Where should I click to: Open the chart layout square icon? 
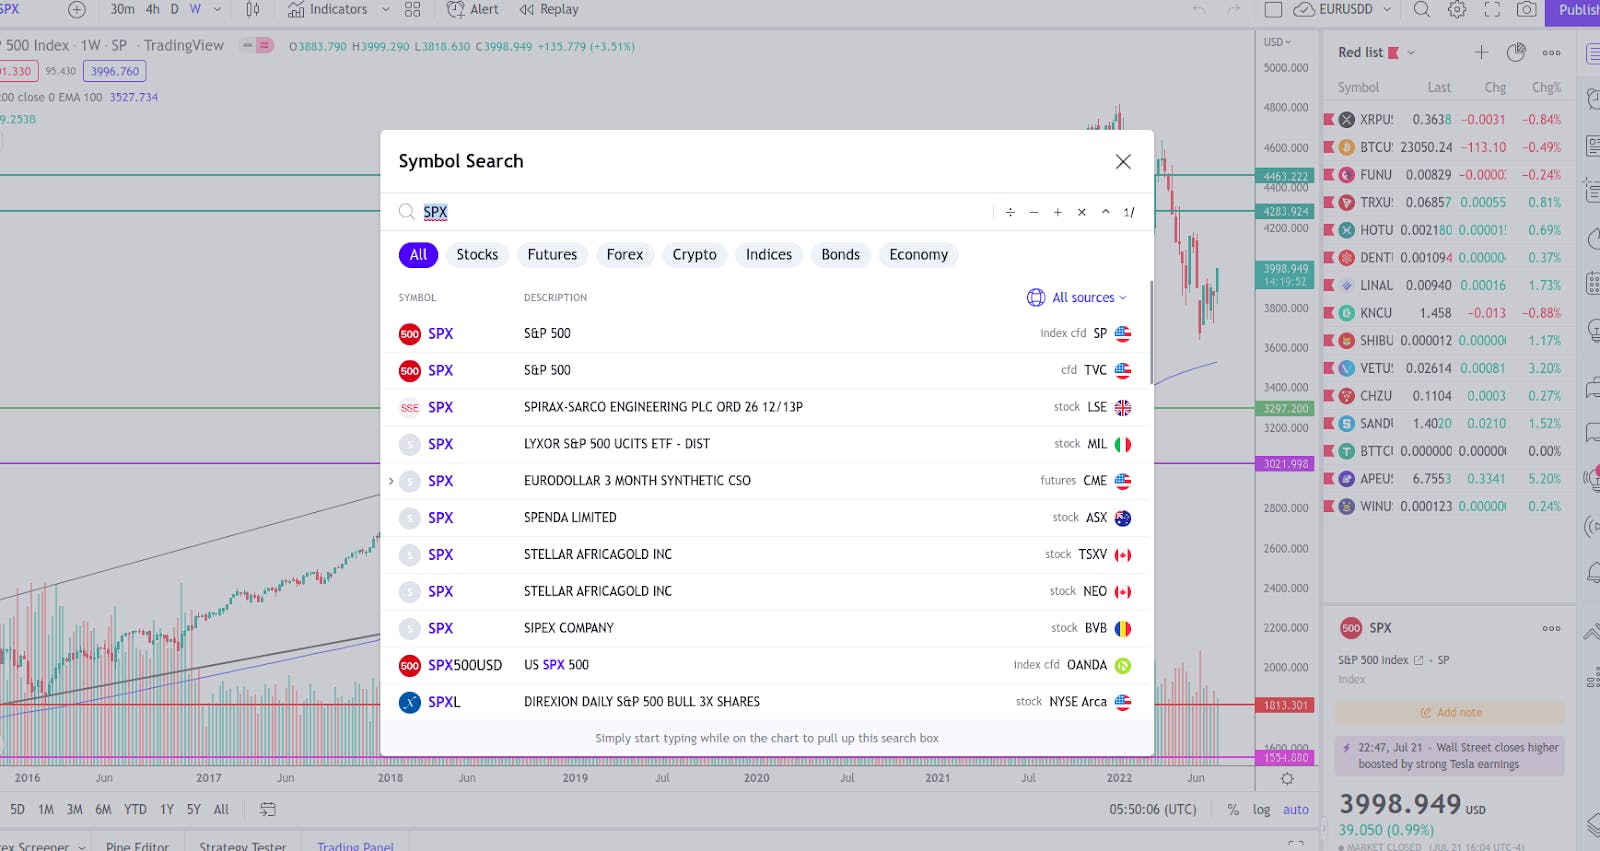point(1273,9)
